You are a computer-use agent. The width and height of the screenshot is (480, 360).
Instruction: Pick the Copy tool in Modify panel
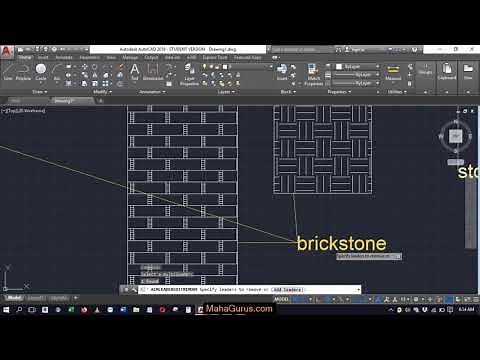click(x=84, y=75)
